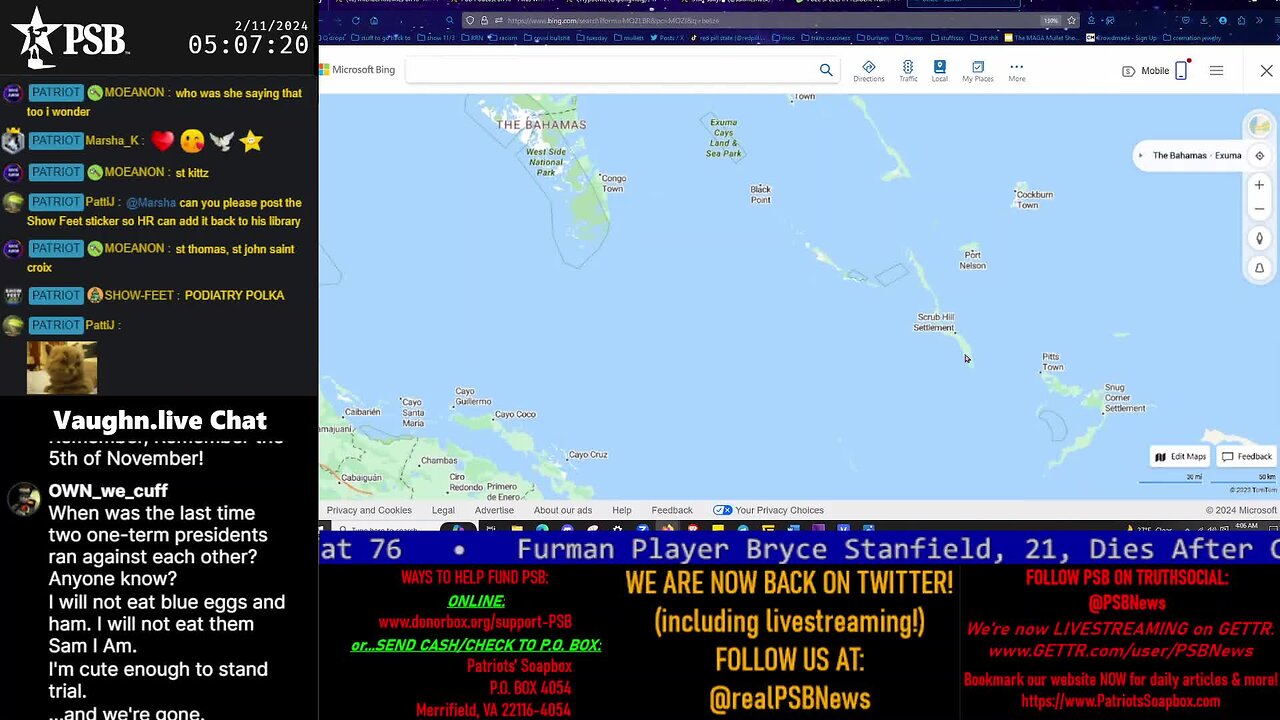
Task: Click the browser address bar URL
Action: point(612,20)
